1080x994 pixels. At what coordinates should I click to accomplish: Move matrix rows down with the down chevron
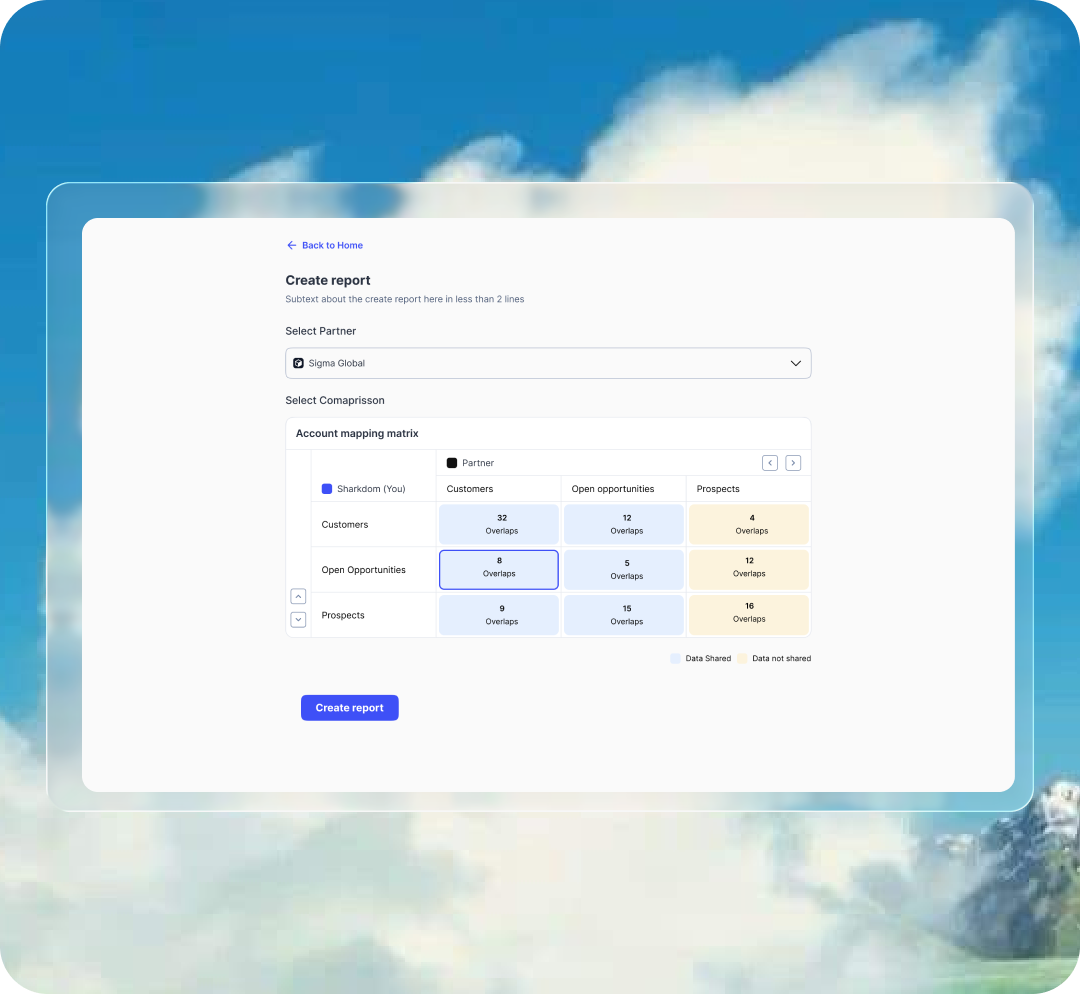pos(298,619)
